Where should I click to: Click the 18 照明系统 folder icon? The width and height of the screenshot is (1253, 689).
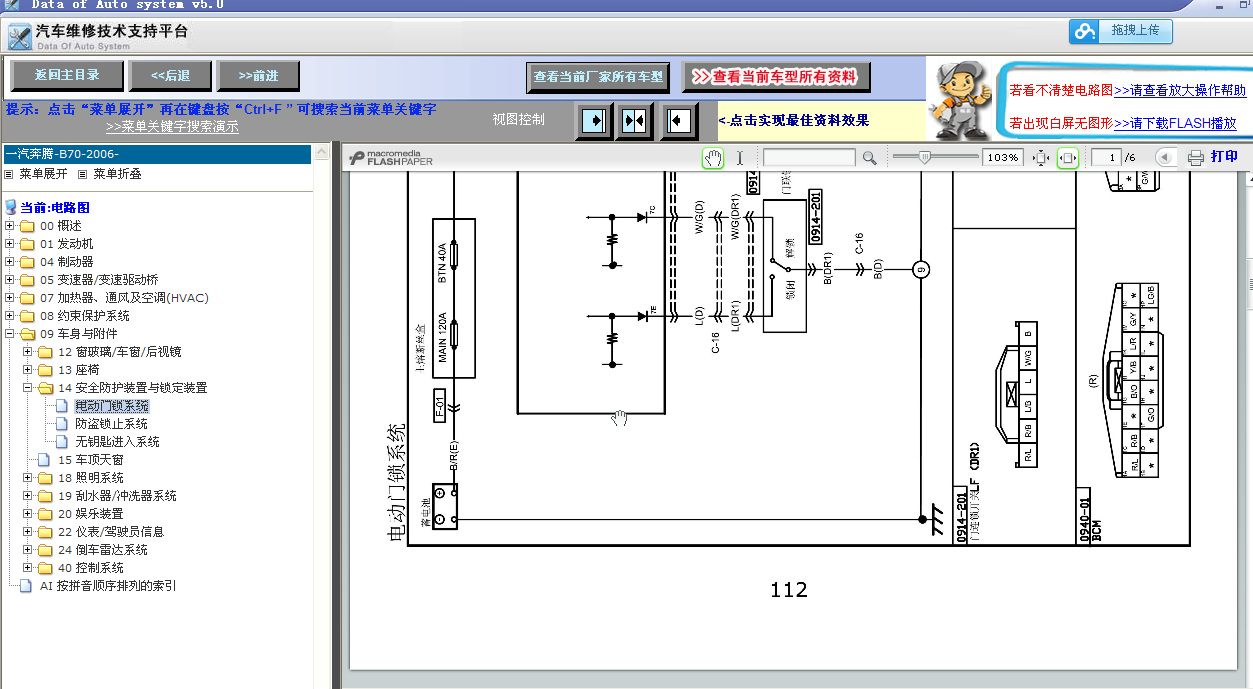point(45,478)
